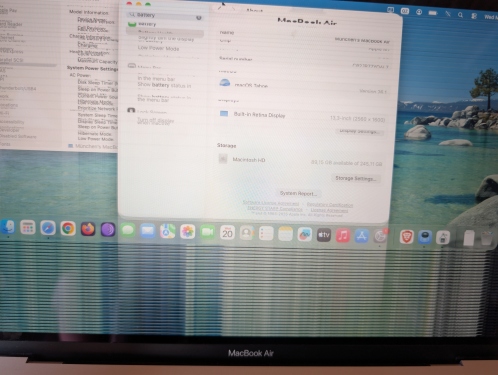The image size is (498, 375).
Task: Select Parallel SCSI in System Information sidebar
Action: coord(11,60)
